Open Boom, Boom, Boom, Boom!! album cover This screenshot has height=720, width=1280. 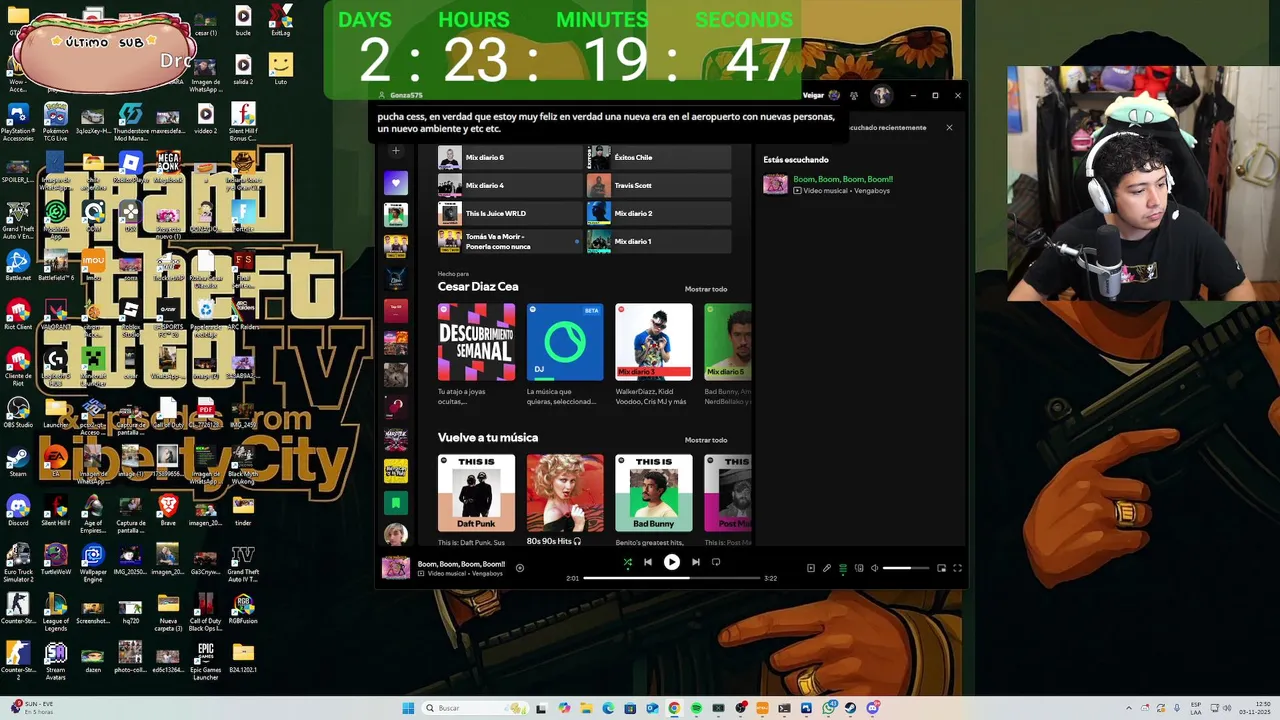coord(396,568)
